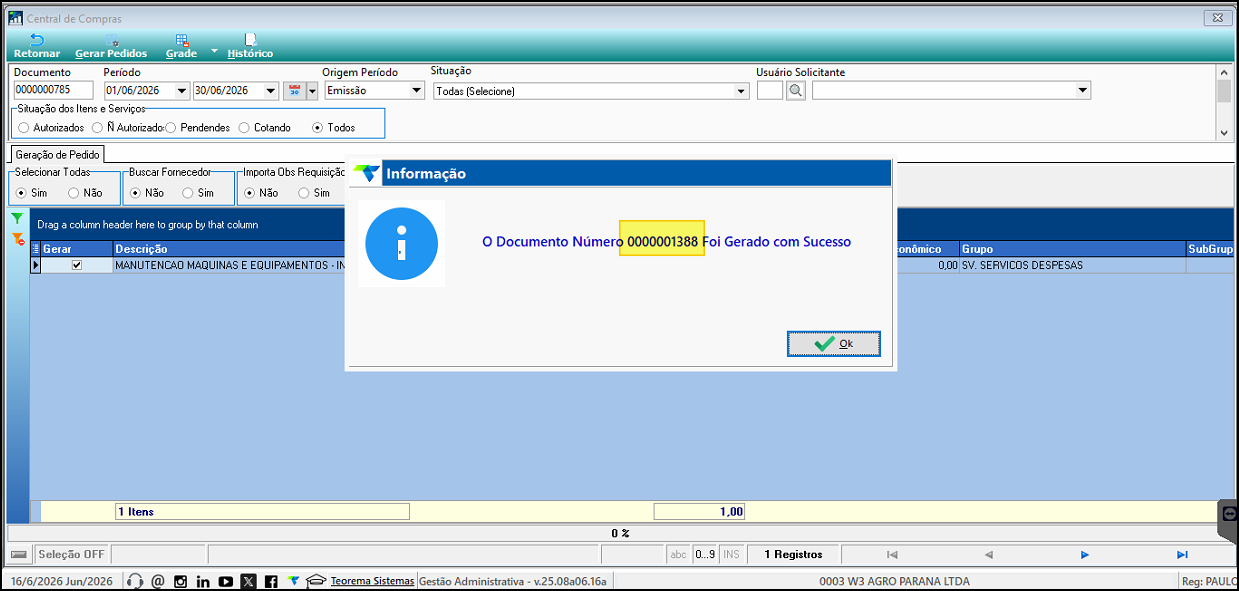Select the Todos radio button
The image size is (1239, 591).
tap(318, 128)
